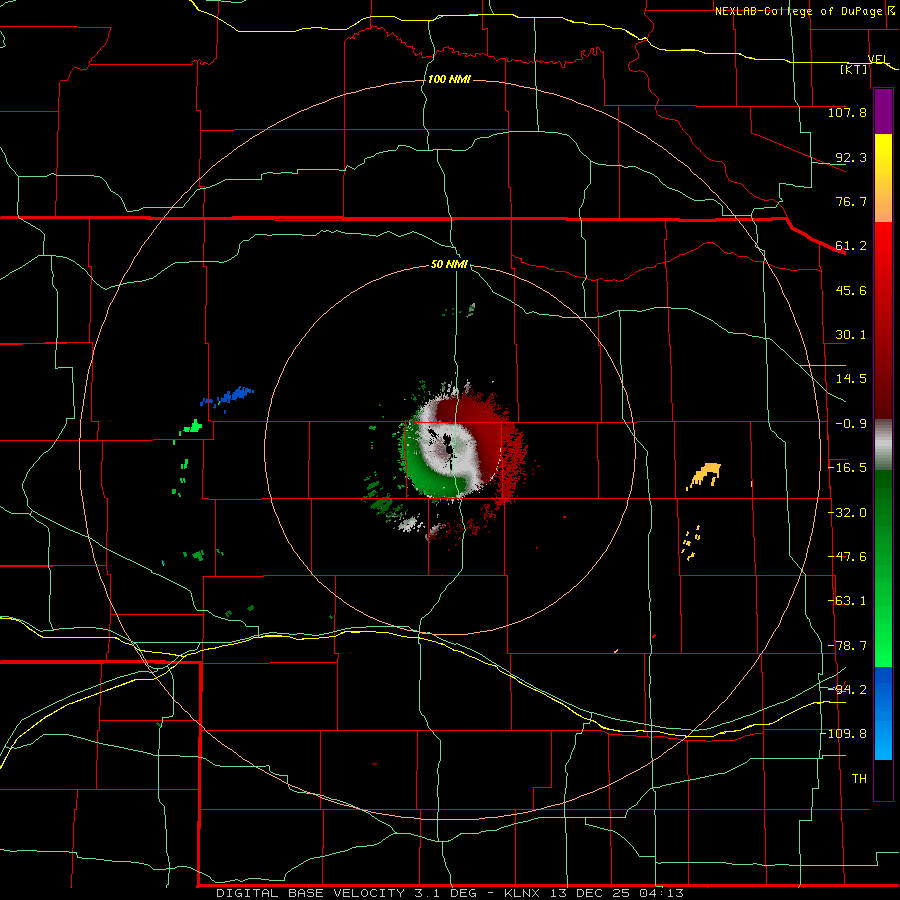
Task: Click the 04:13 time stamp
Action: pos(663,893)
